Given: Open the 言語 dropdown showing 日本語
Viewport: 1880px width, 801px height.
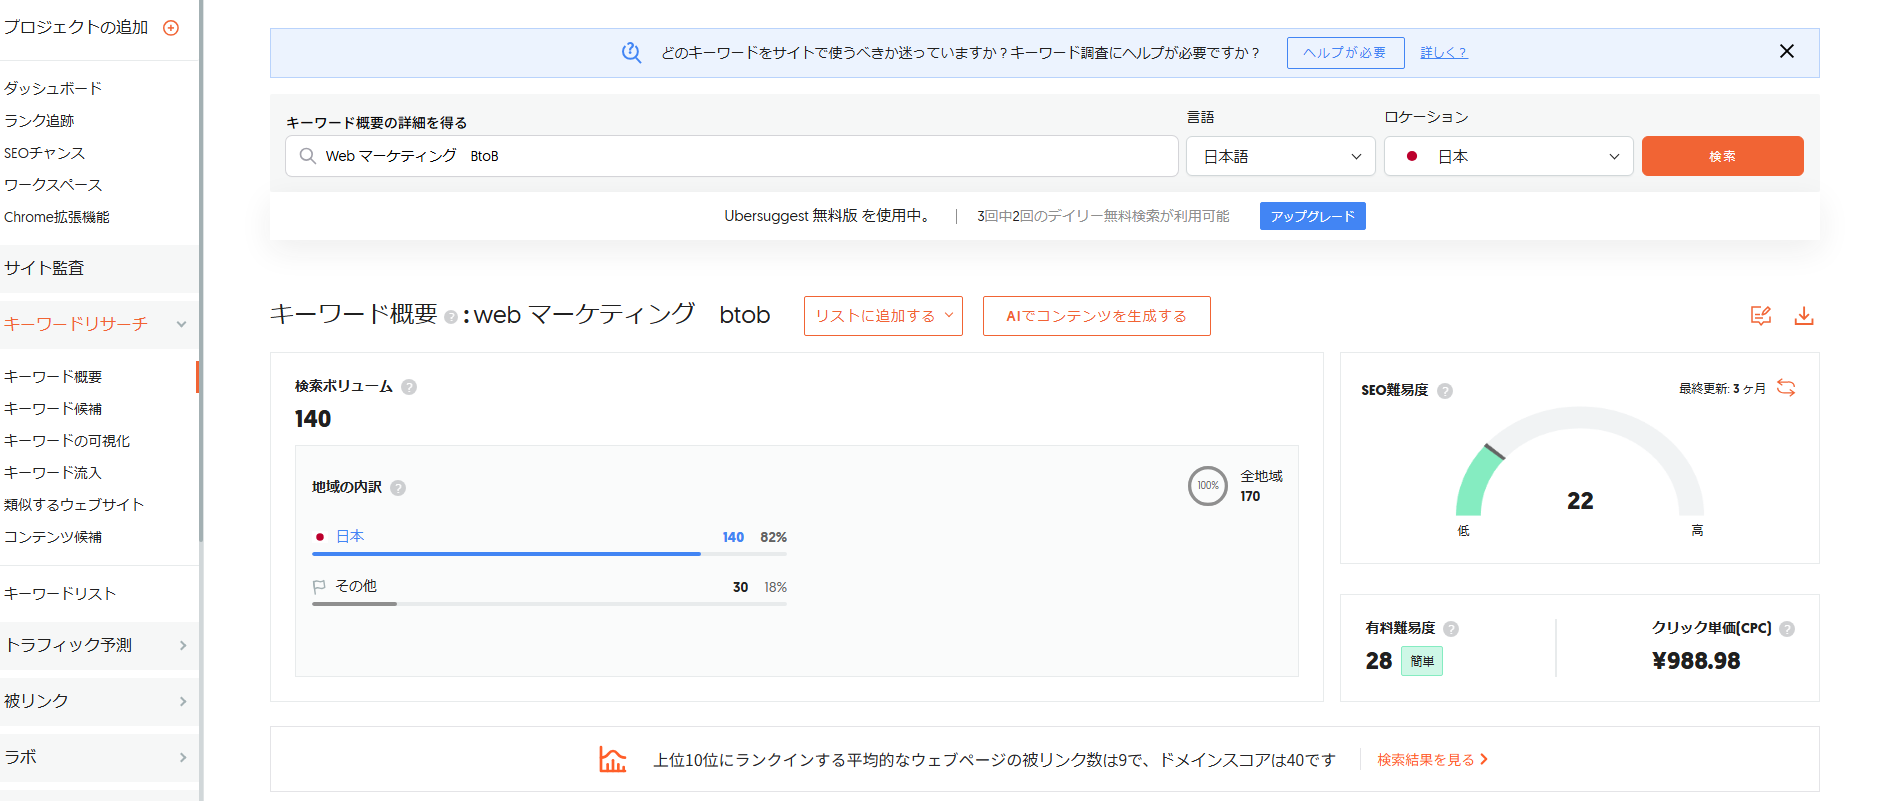Looking at the screenshot, I should click(x=1280, y=157).
